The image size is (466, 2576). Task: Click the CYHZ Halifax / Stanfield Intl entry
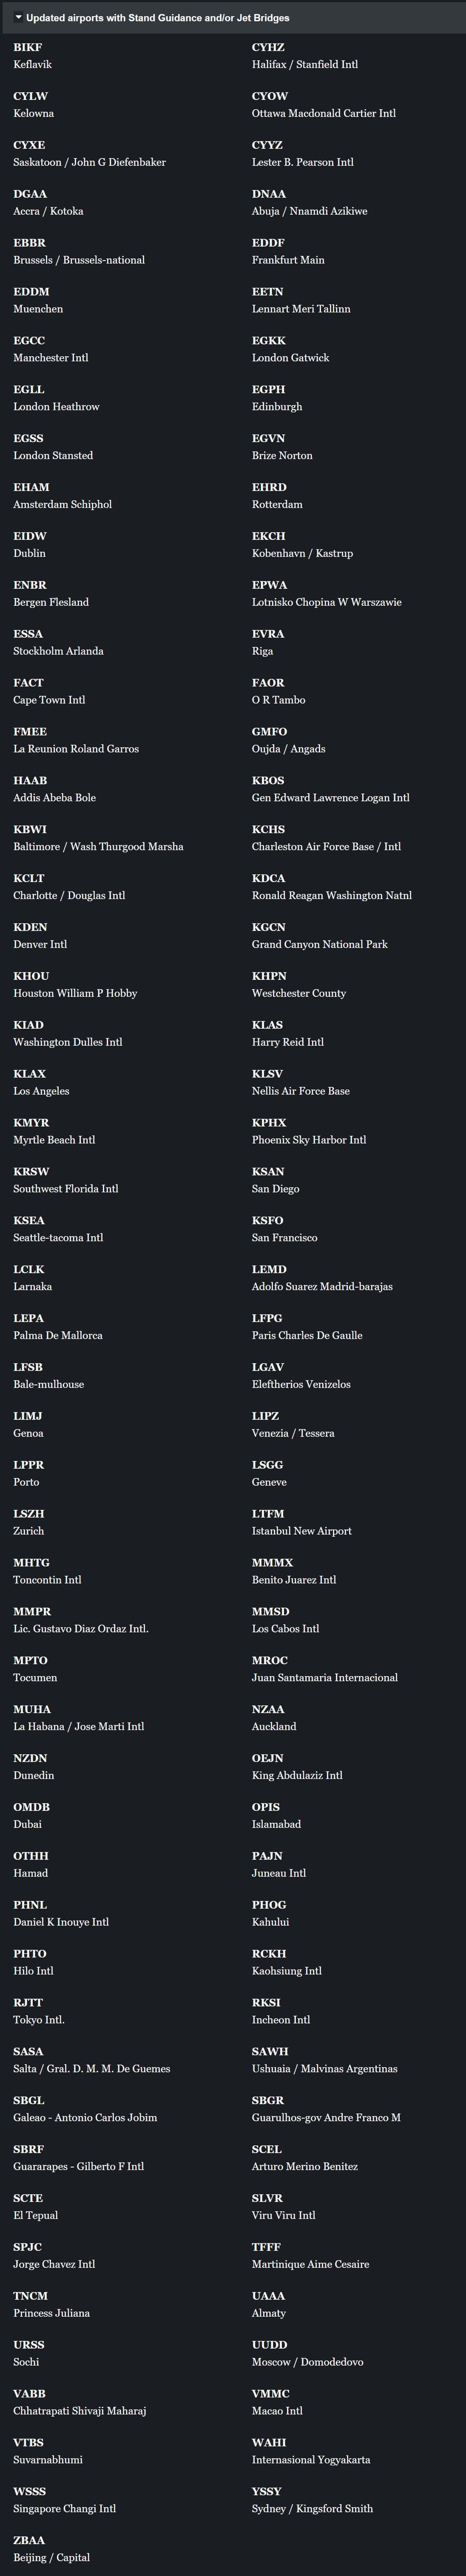pos(304,56)
